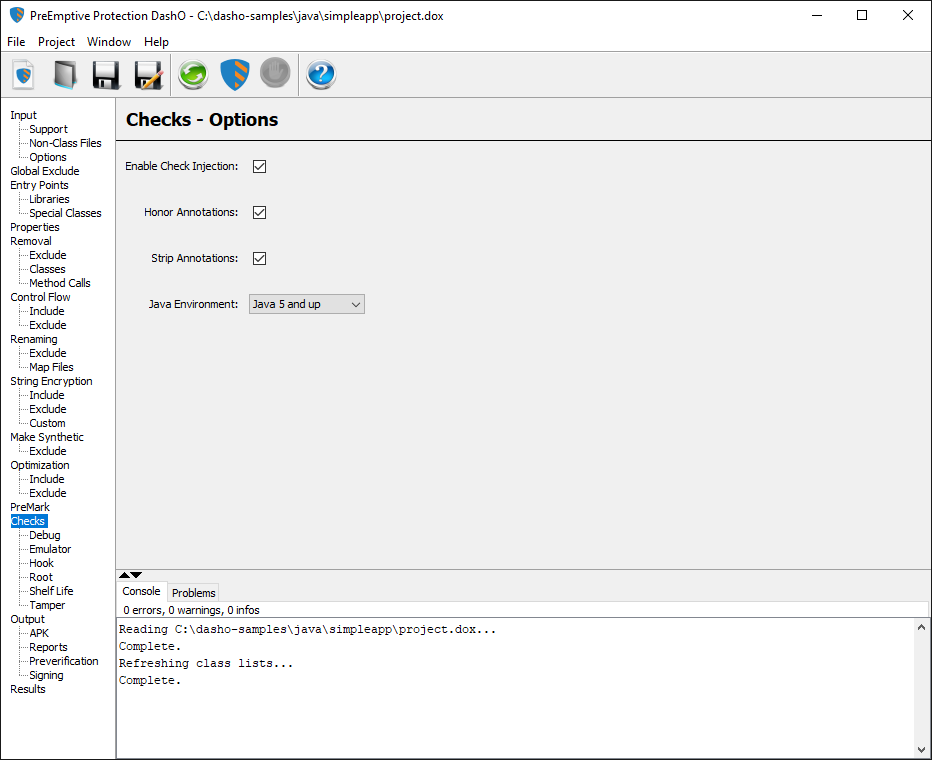Select Global Exclude tree item
Screen dimensions: 932x760
click(45, 171)
